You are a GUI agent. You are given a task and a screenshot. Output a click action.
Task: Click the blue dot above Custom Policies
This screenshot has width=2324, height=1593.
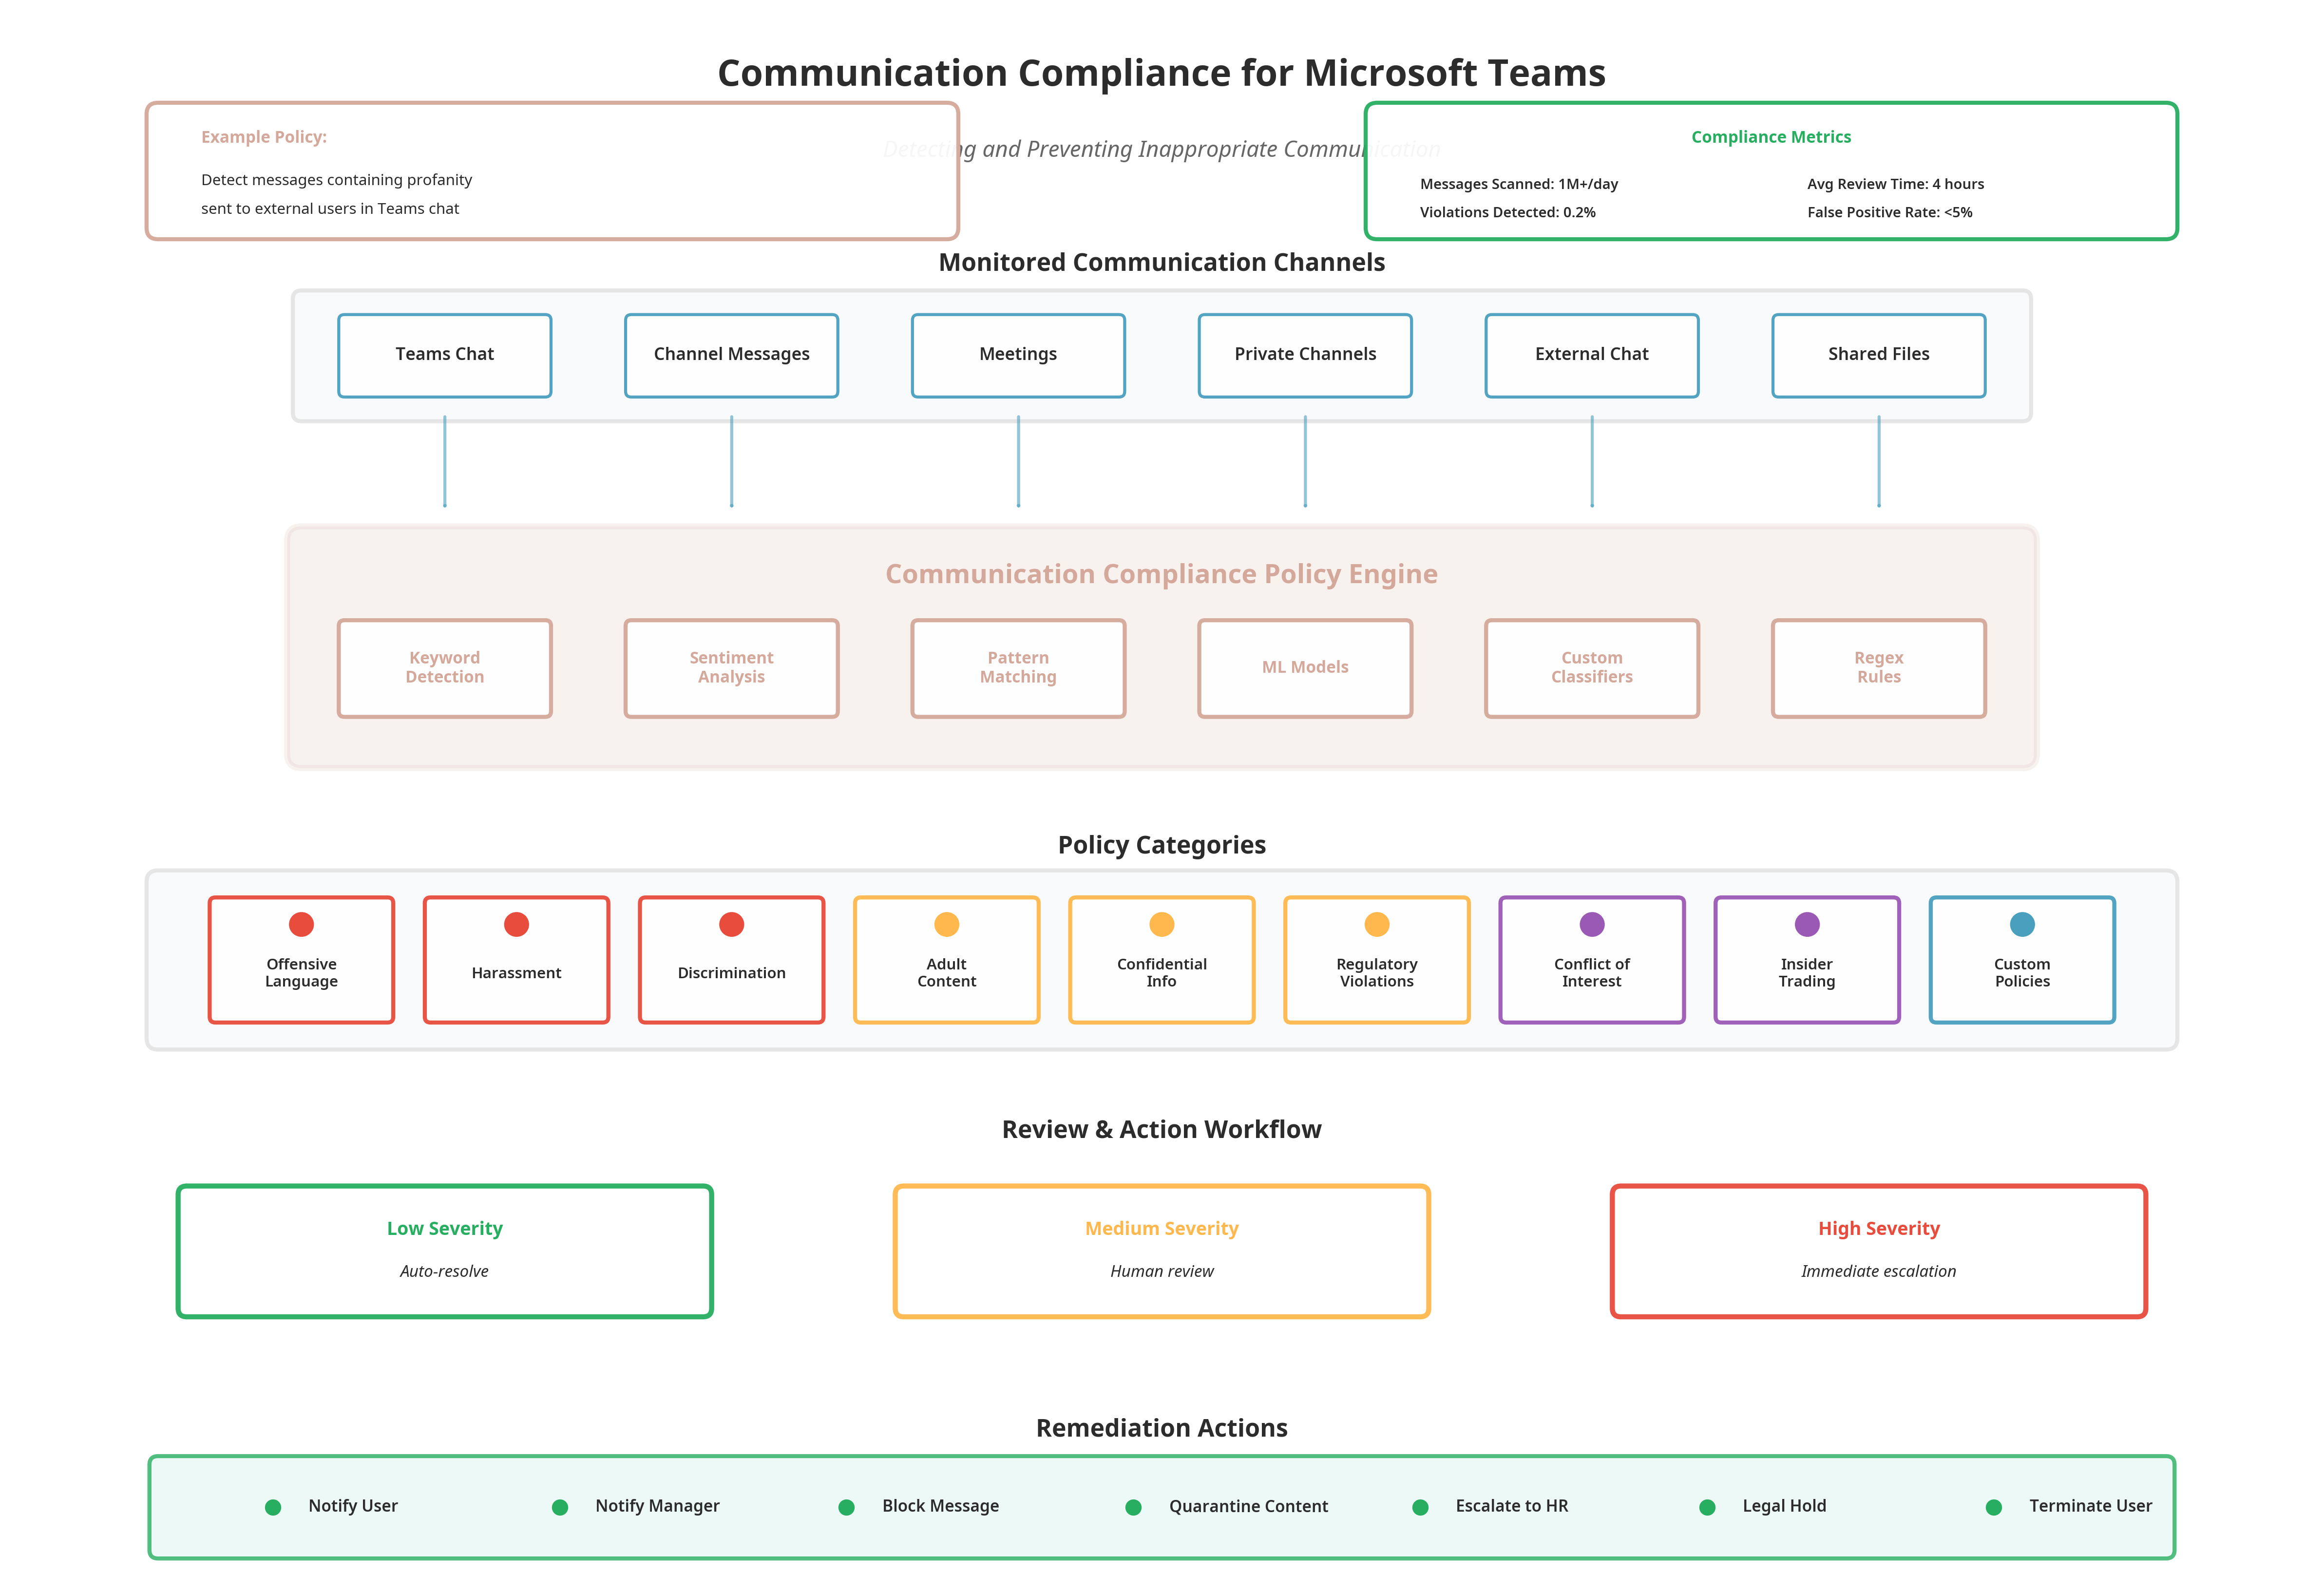(2021, 924)
